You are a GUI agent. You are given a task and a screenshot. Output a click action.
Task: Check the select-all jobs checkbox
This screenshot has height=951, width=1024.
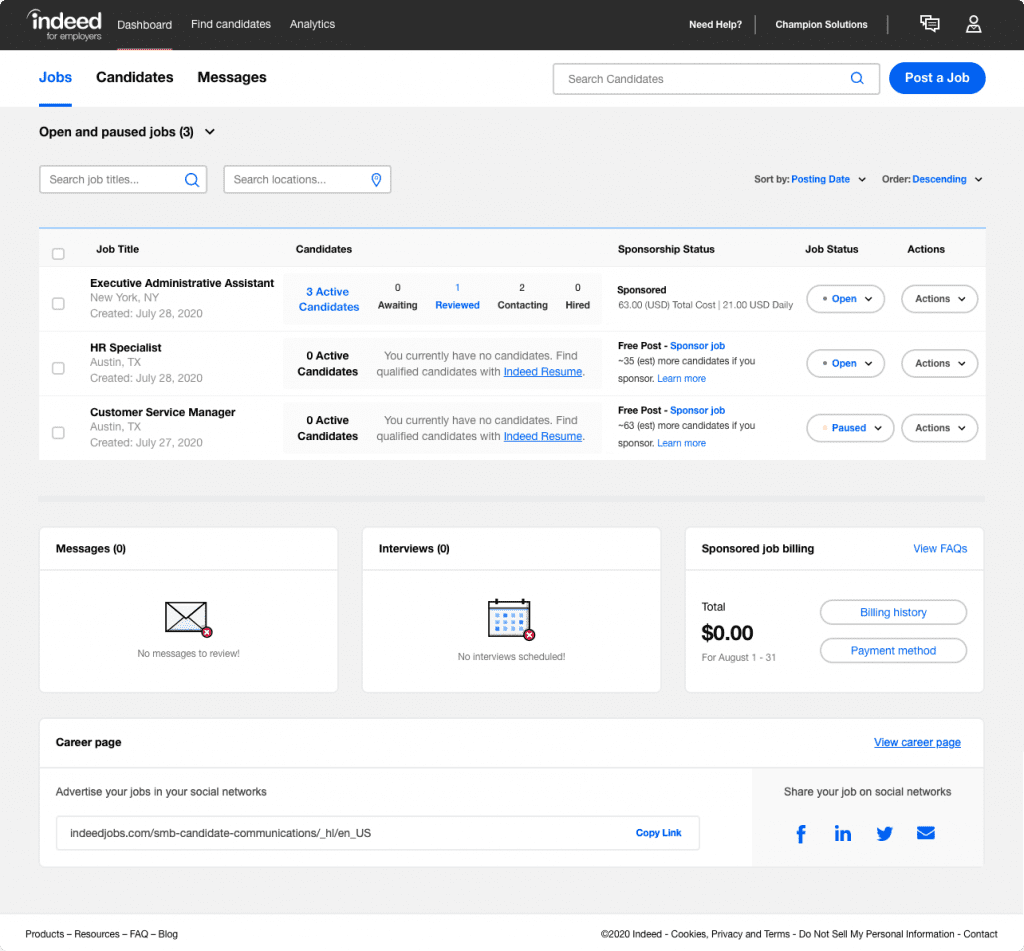tap(58, 253)
